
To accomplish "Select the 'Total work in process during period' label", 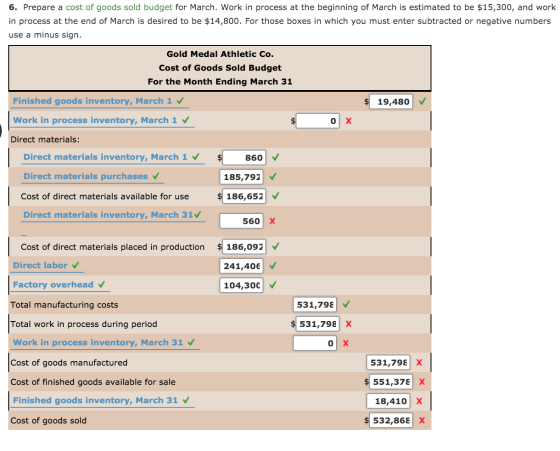I will click(x=84, y=324).
